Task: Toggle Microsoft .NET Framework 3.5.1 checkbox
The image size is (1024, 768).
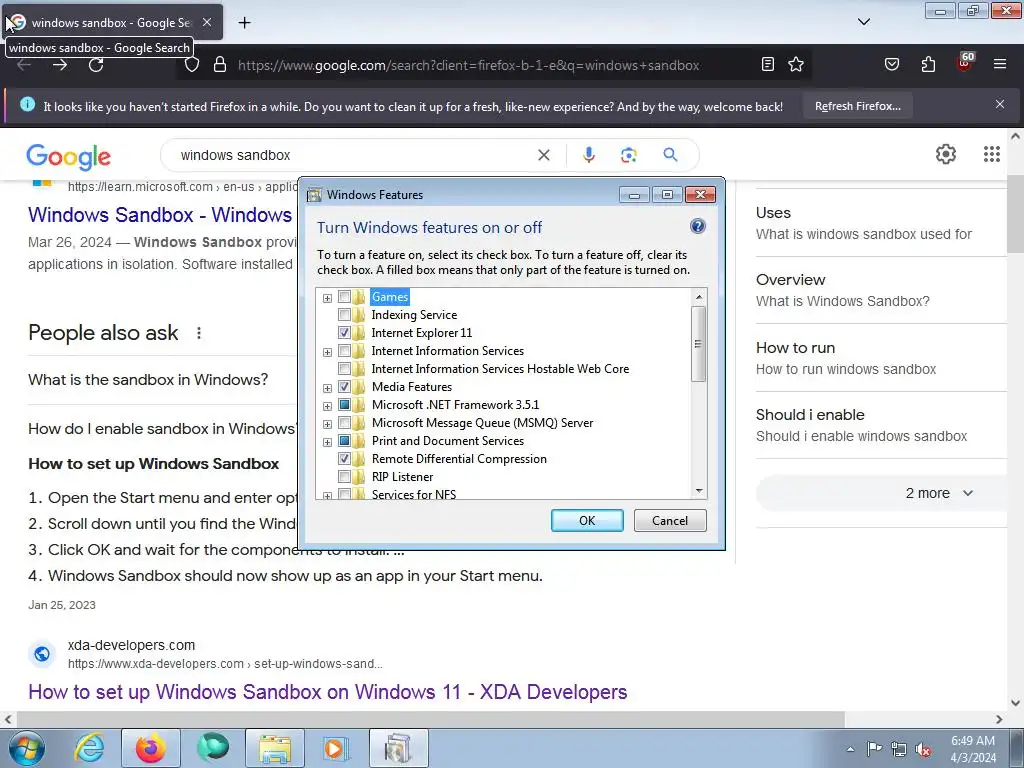Action: [344, 405]
